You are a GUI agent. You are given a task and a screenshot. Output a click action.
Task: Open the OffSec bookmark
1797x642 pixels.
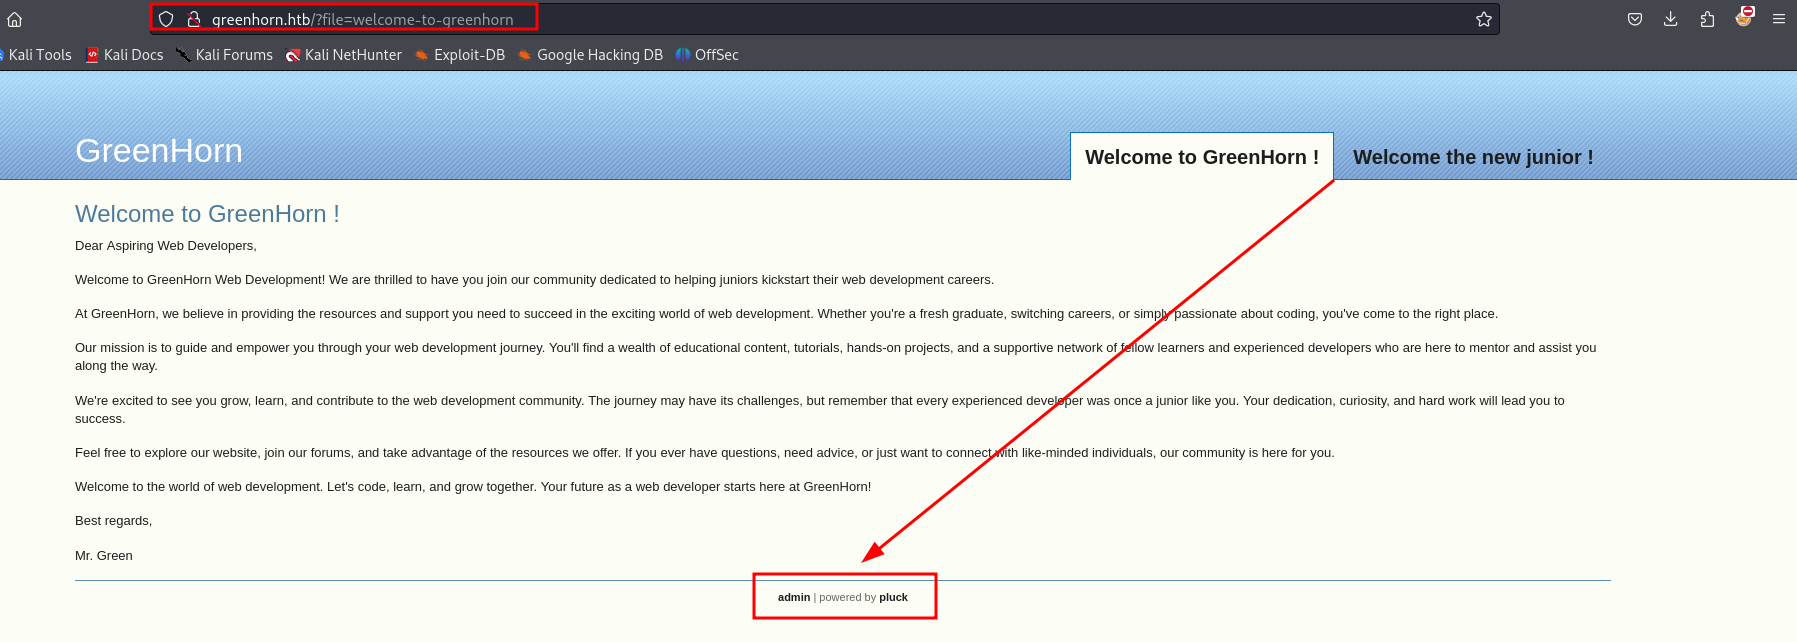(707, 55)
